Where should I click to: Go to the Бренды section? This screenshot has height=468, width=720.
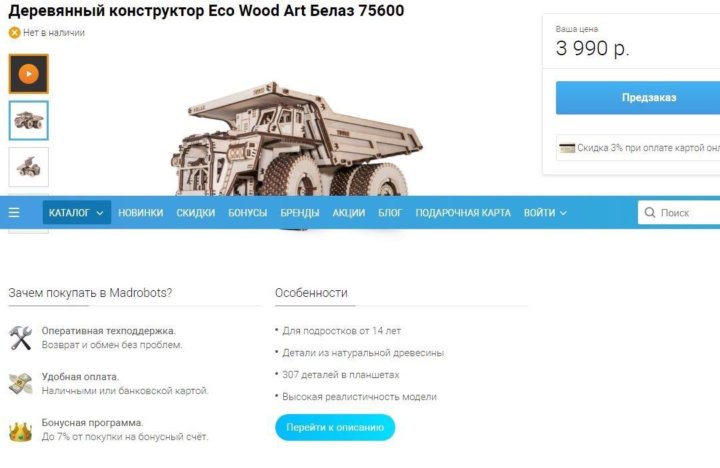tap(300, 213)
